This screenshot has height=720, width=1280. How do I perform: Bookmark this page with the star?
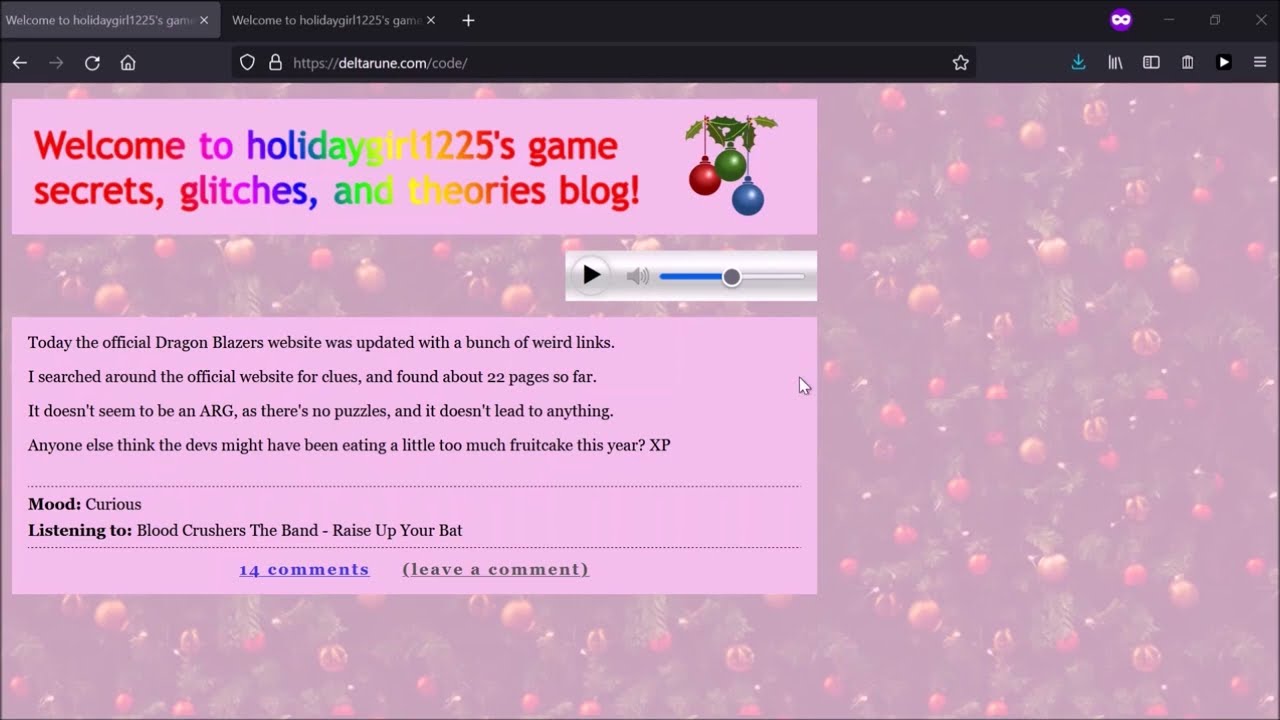[x=961, y=63]
